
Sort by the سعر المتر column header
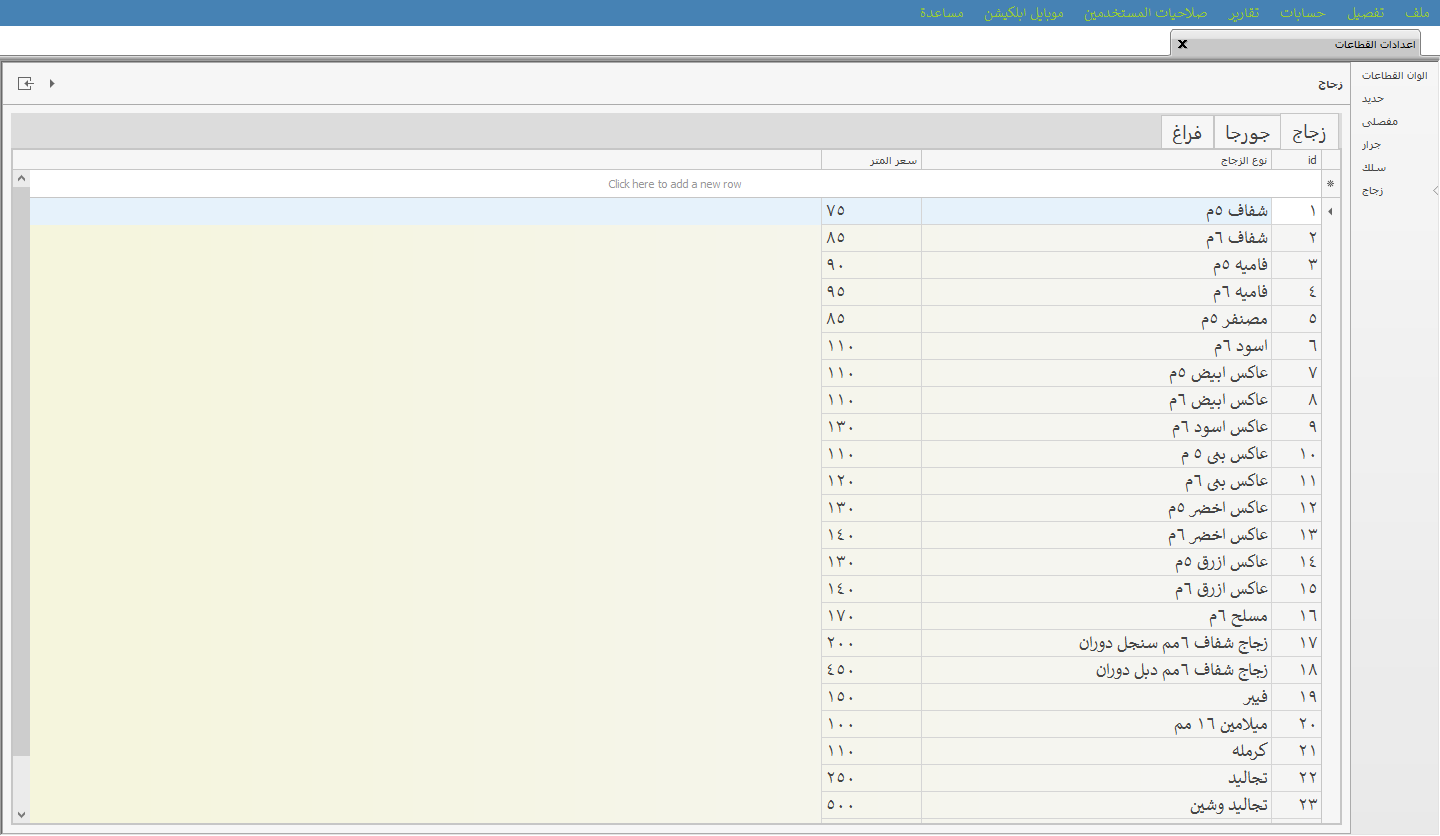pyautogui.click(x=871, y=160)
